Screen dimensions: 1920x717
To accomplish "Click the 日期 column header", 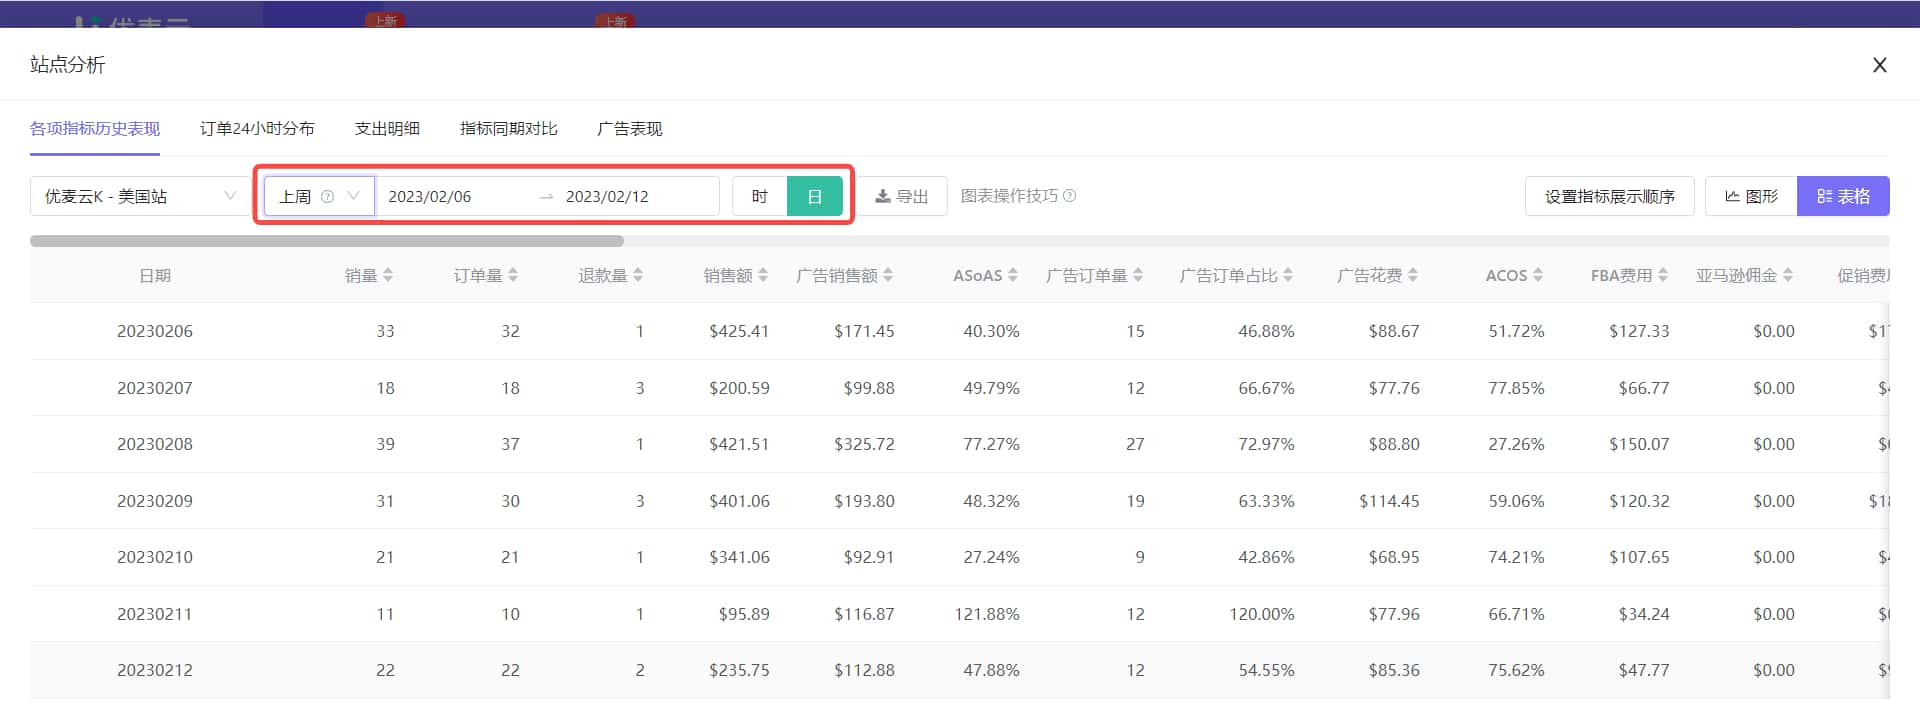I will click(x=155, y=275).
